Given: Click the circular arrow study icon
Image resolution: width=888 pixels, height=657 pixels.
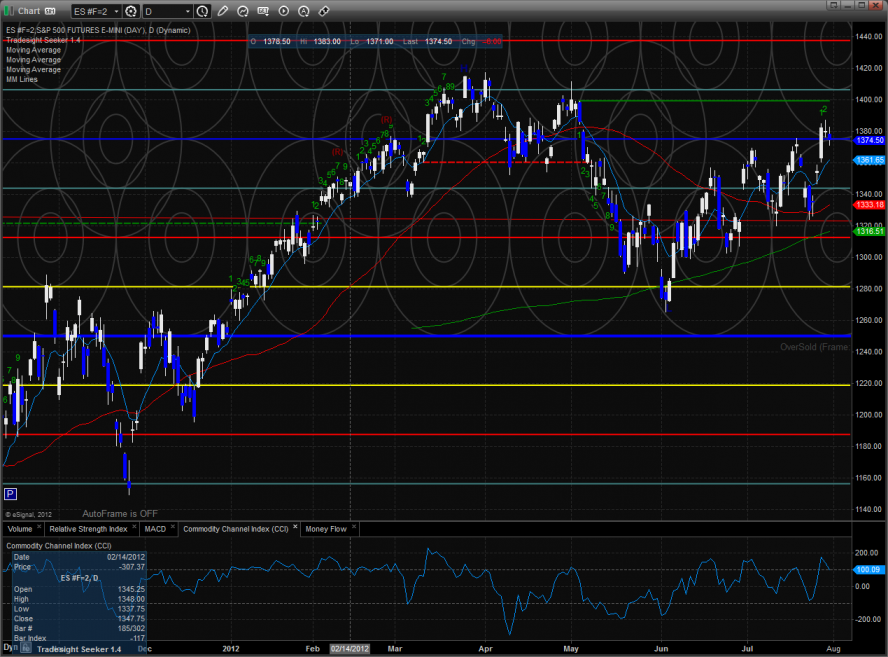Looking at the screenshot, I should (x=243, y=11).
